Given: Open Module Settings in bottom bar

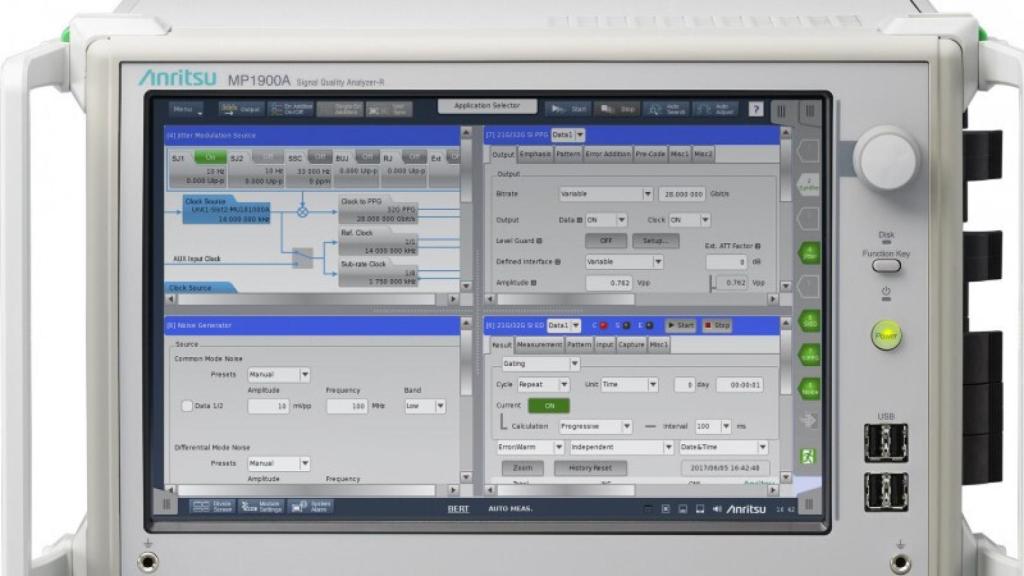Looking at the screenshot, I should coord(261,507).
